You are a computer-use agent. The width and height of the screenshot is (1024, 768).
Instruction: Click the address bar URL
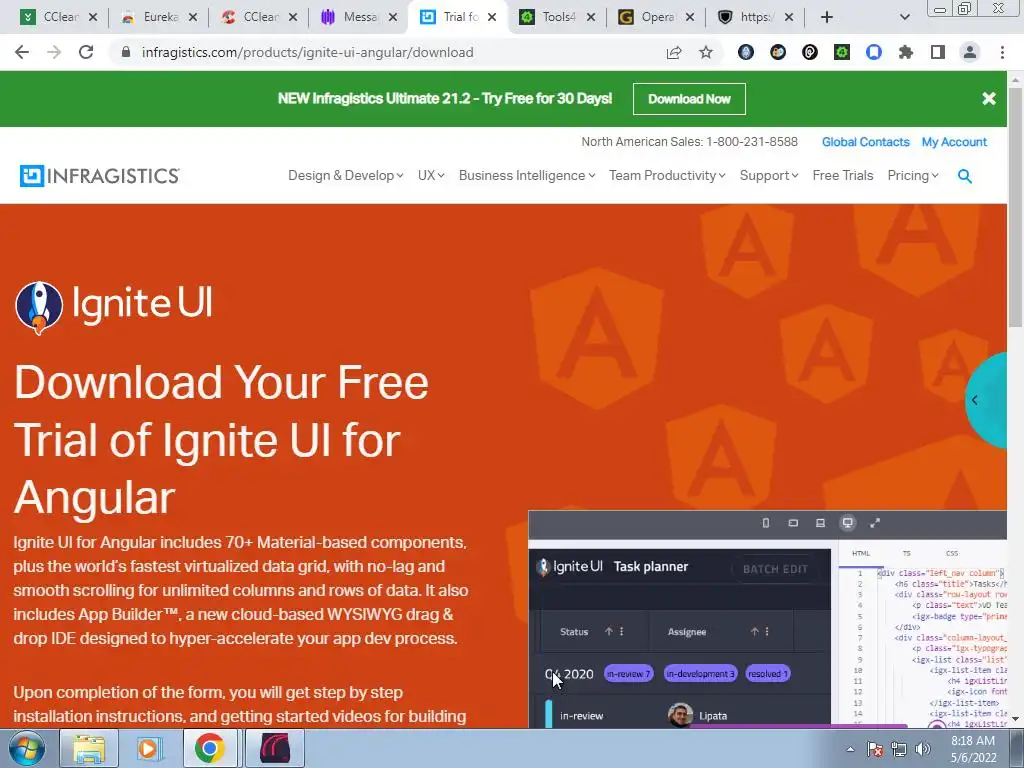pos(308,52)
